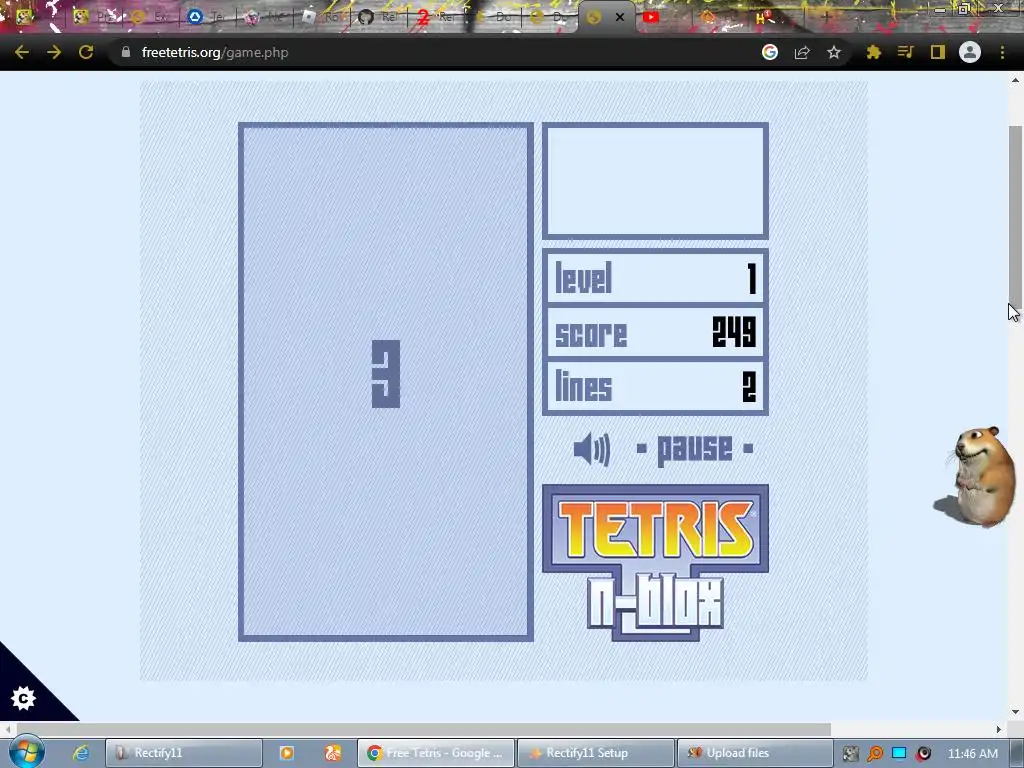1024x768 pixels.
Task: Open the Google icon in address bar
Action: 770,52
